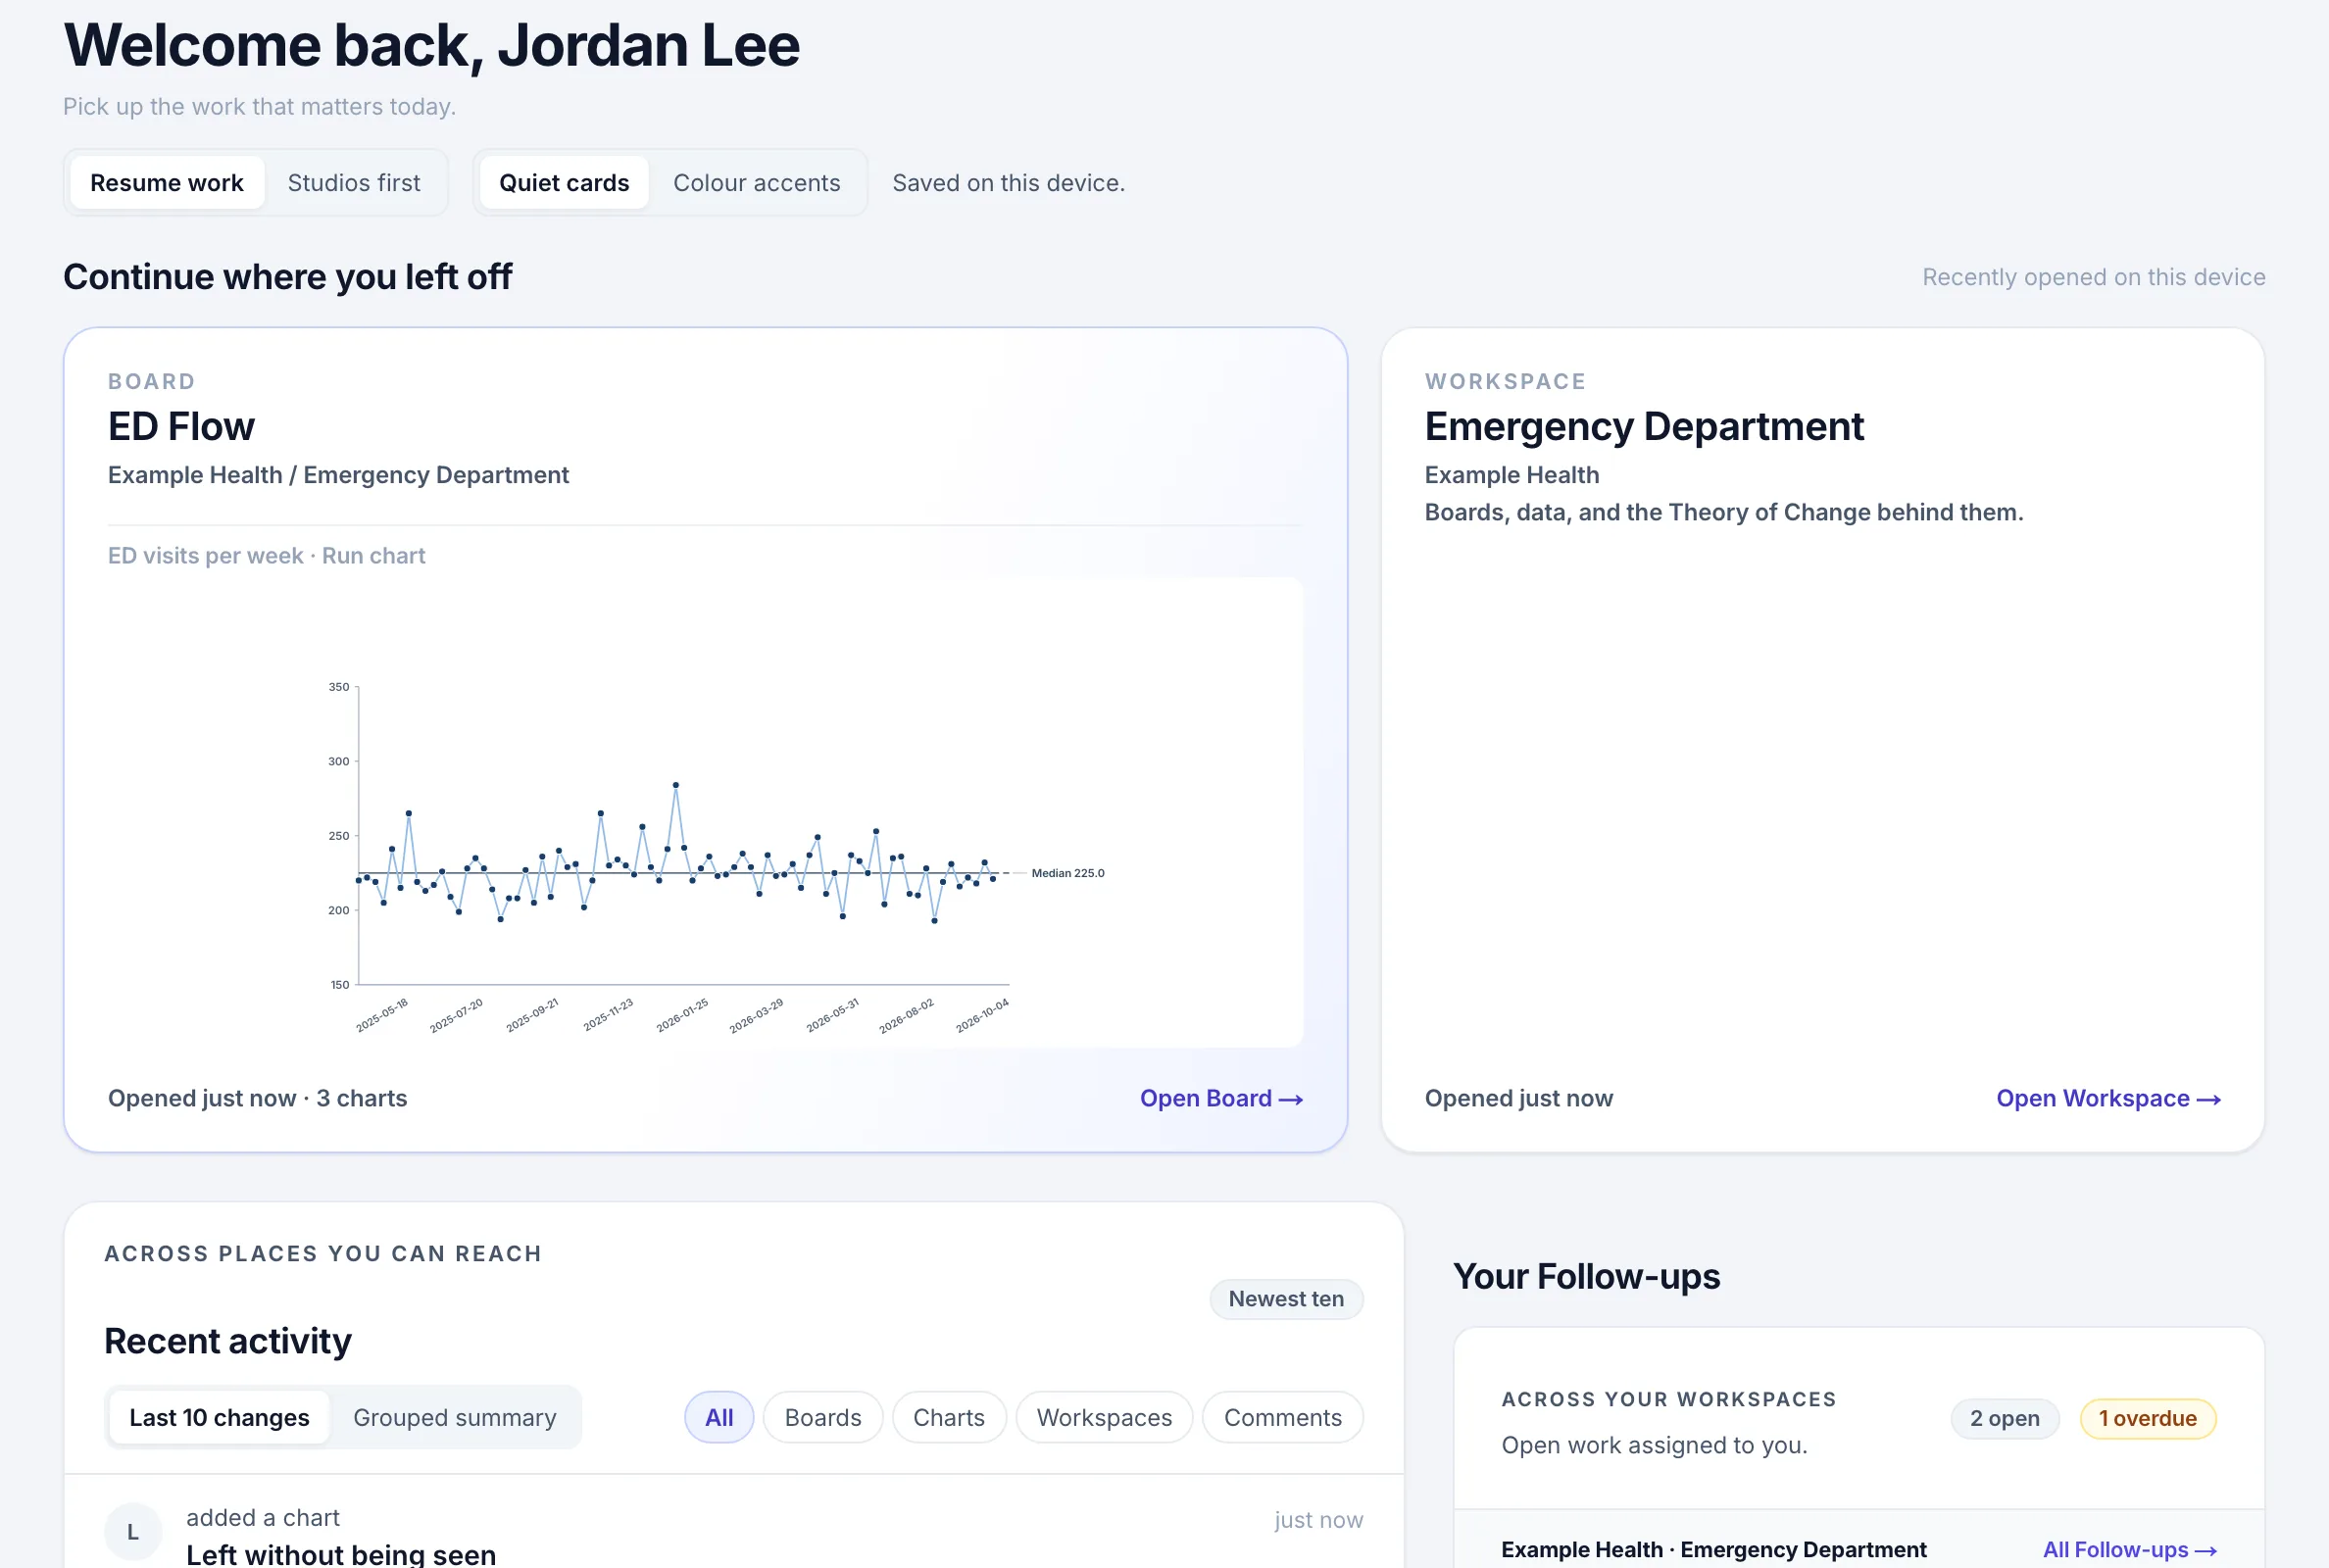The image size is (2329, 1568).
Task: Click 'Recently opened on this device' note
Action: 2093,277
